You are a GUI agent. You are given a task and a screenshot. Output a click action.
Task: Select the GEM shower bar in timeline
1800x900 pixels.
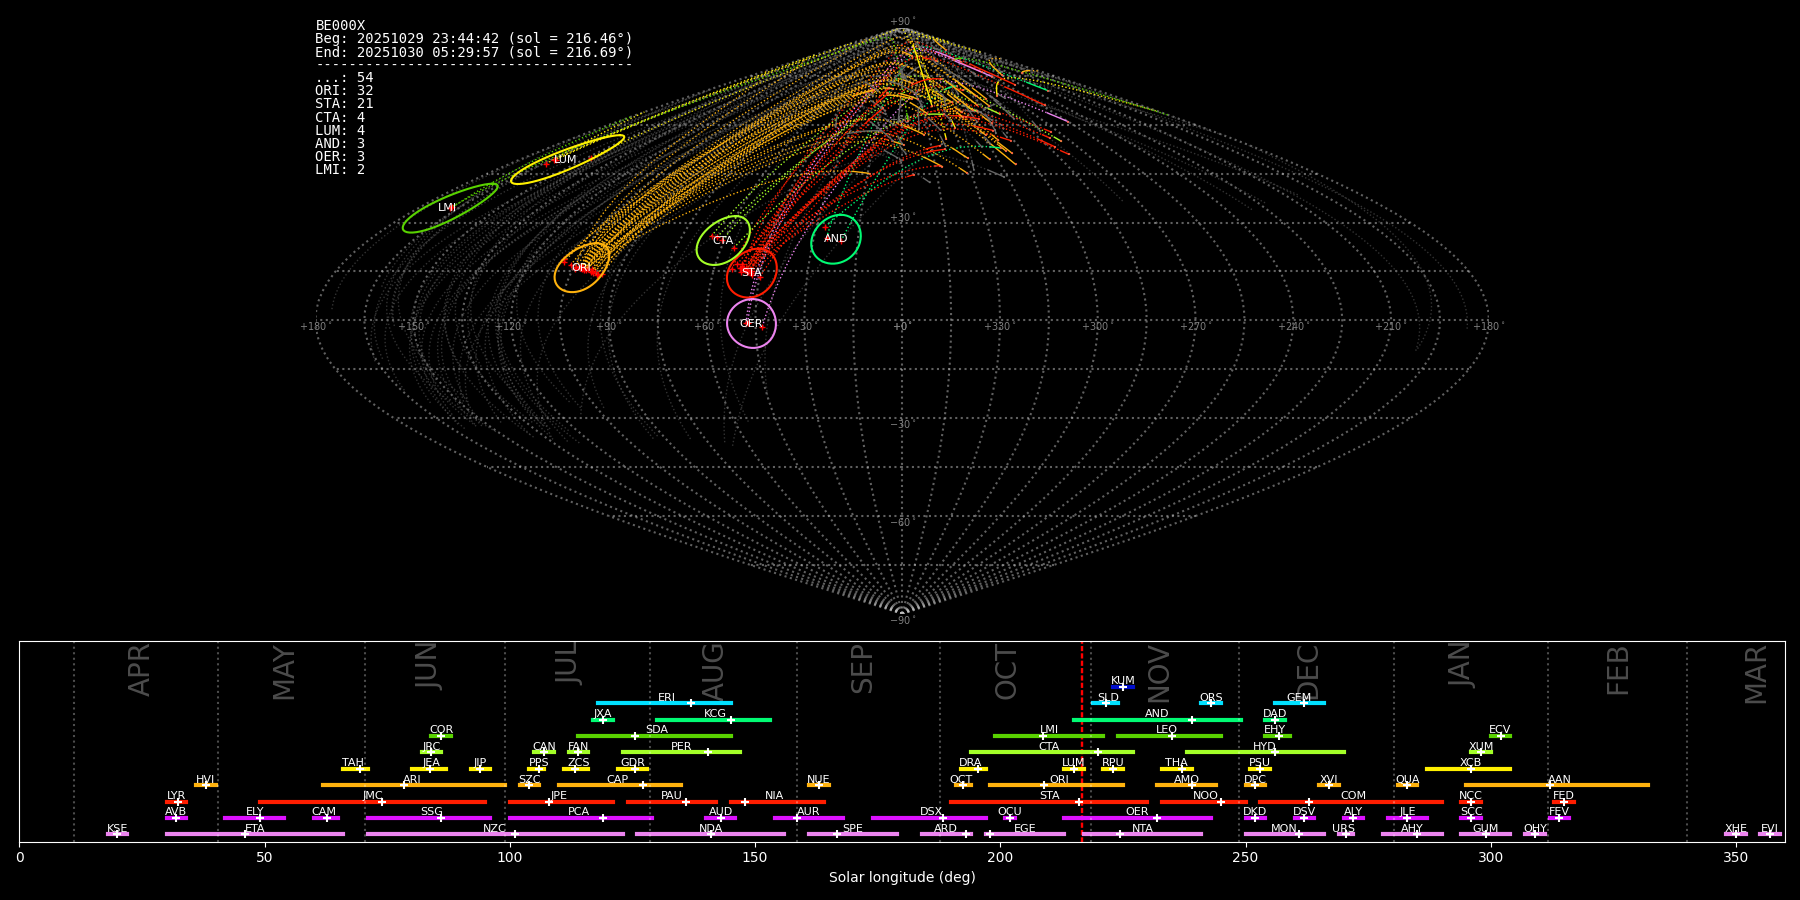pyautogui.click(x=1298, y=703)
